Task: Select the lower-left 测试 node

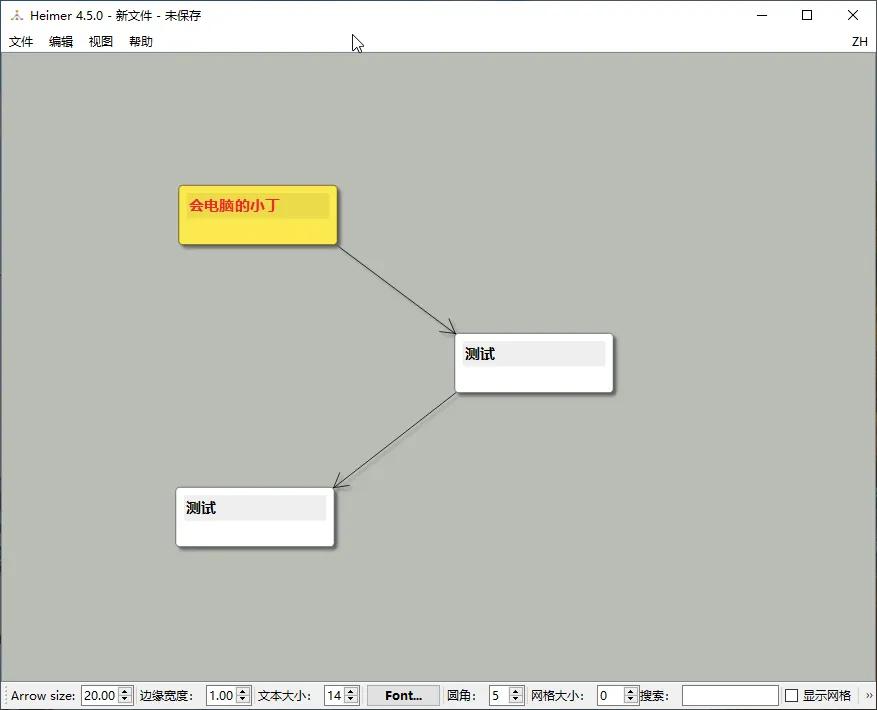Action: click(x=255, y=532)
